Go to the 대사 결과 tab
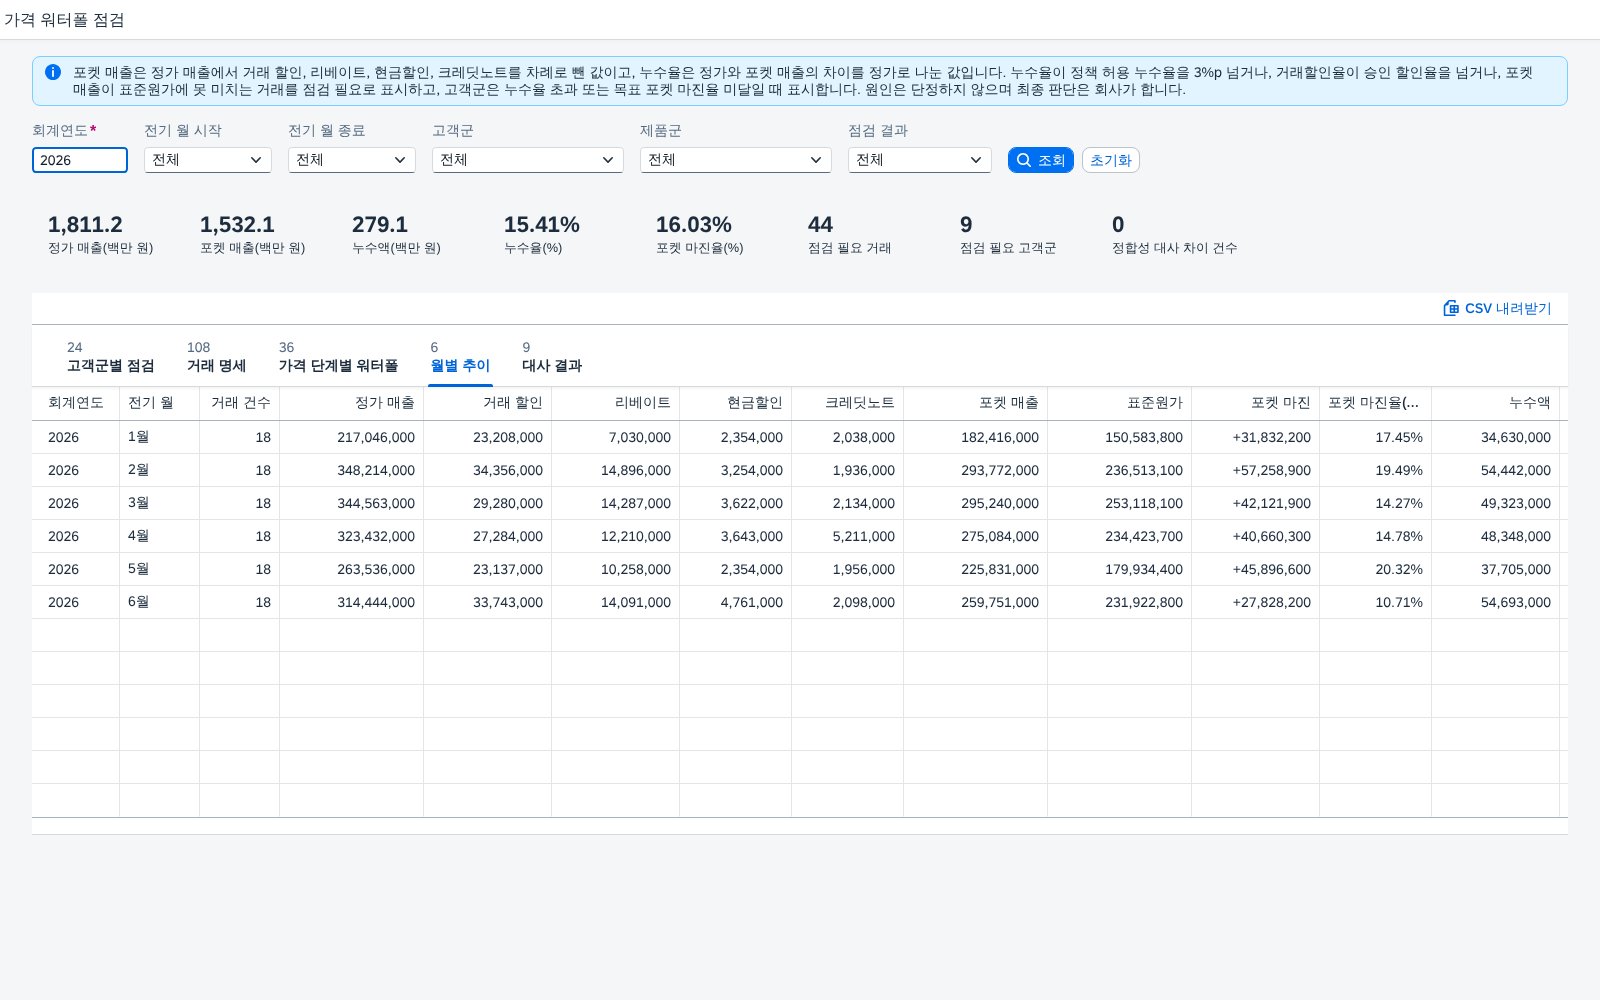This screenshot has width=1600, height=1000. pos(552,357)
